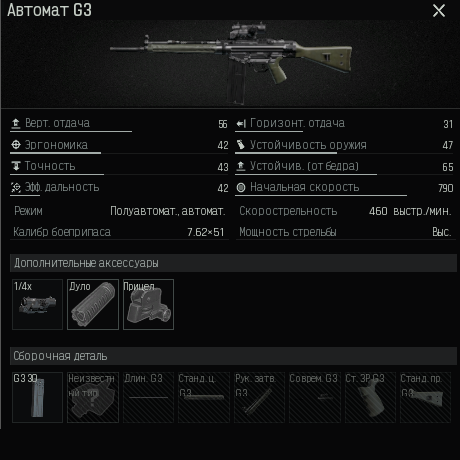
Task: Click the Станд. пр. G3 stock slot
Action: tap(426, 397)
